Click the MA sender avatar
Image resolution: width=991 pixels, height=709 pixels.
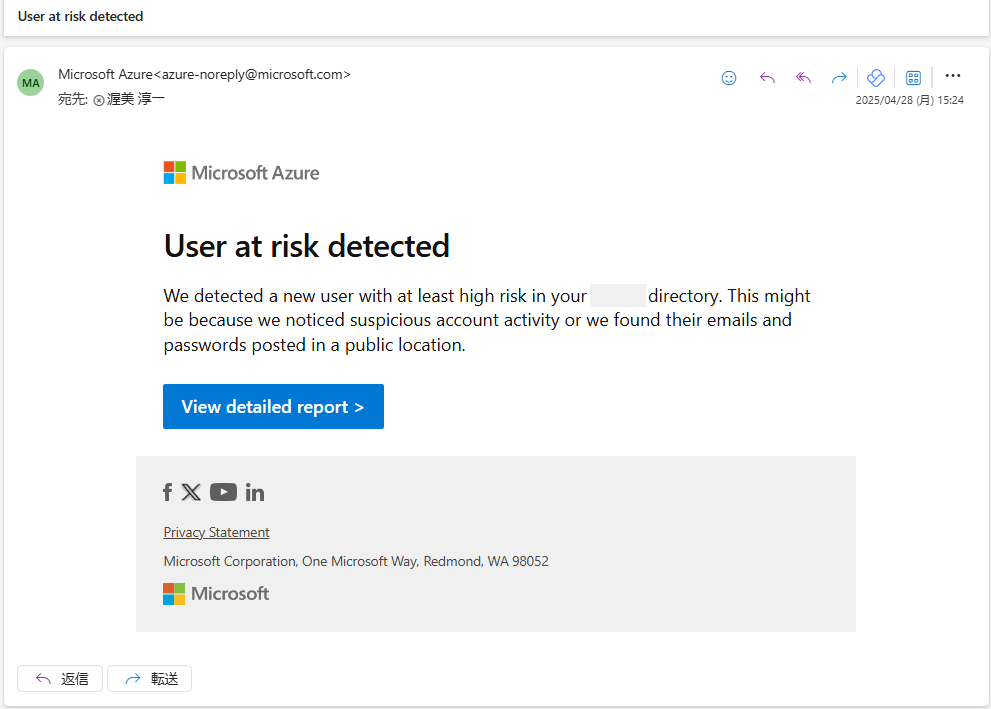30,83
